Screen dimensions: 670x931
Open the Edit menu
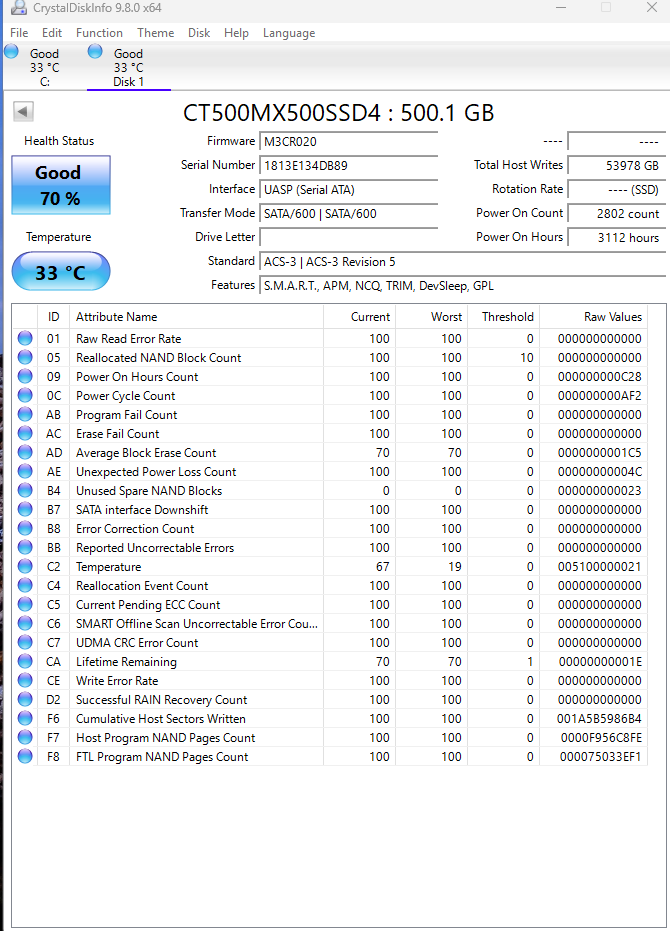52,33
